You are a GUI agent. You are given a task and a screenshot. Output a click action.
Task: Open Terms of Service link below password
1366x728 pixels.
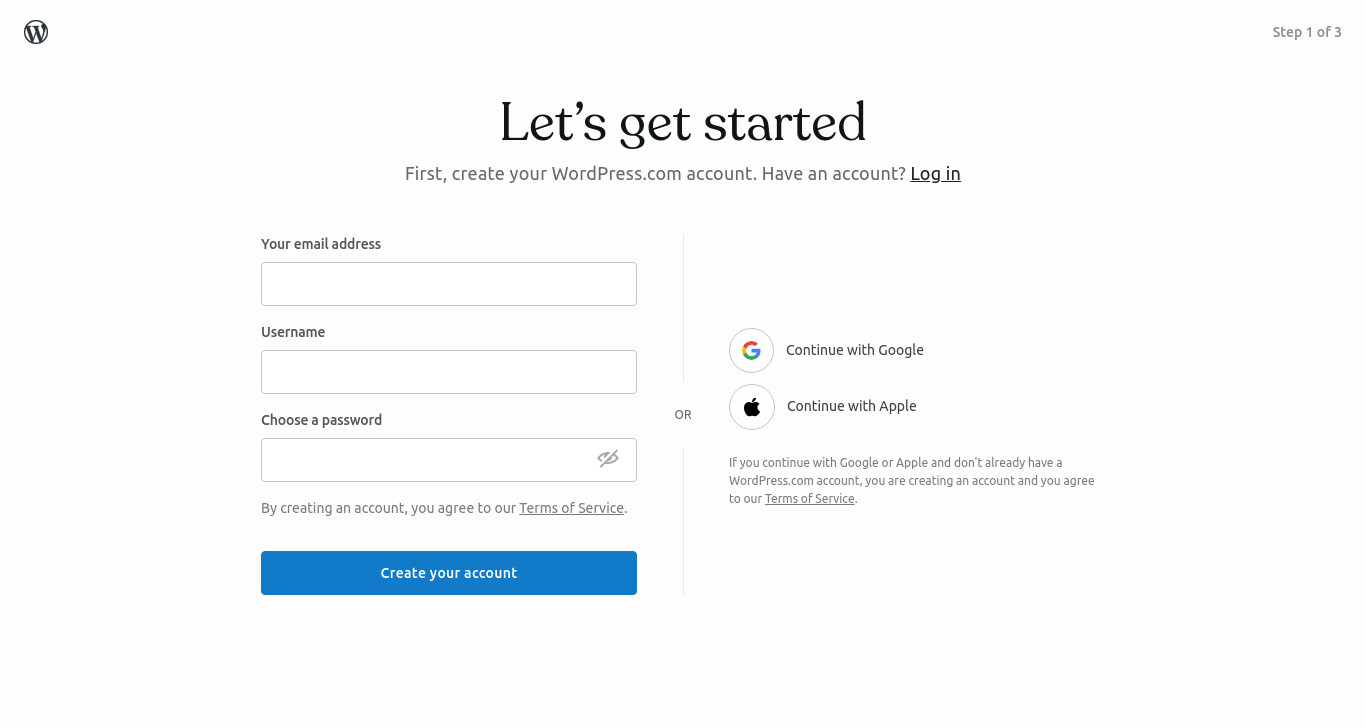[572, 508]
